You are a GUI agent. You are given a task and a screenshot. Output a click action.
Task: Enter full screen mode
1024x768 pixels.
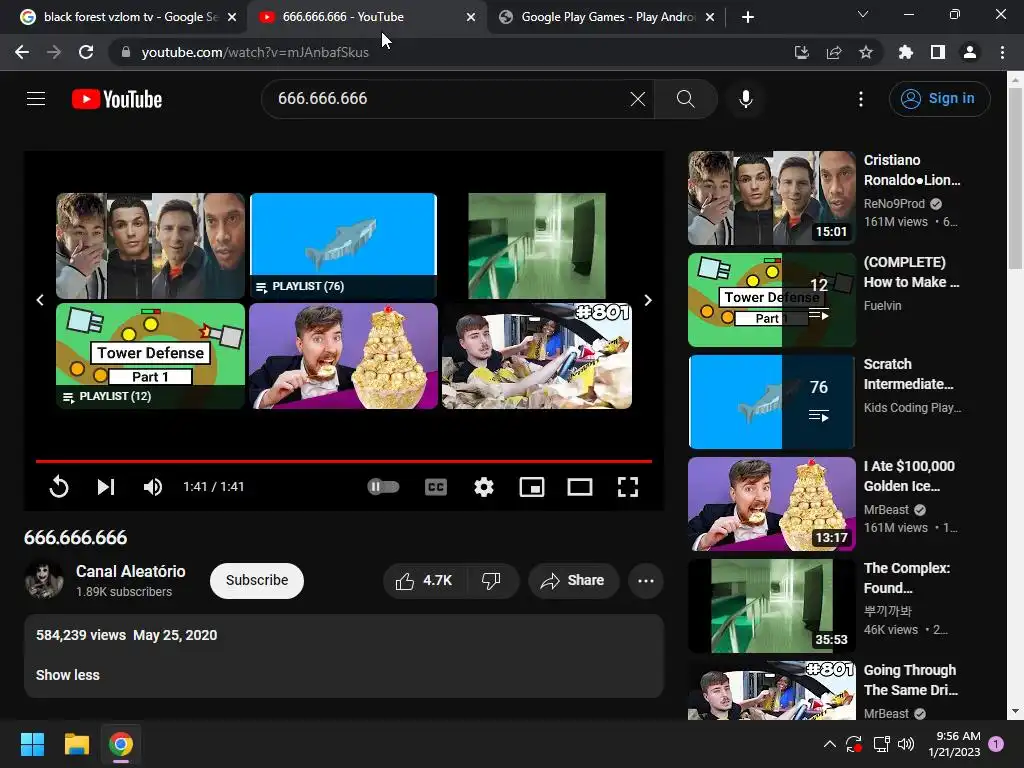click(628, 487)
